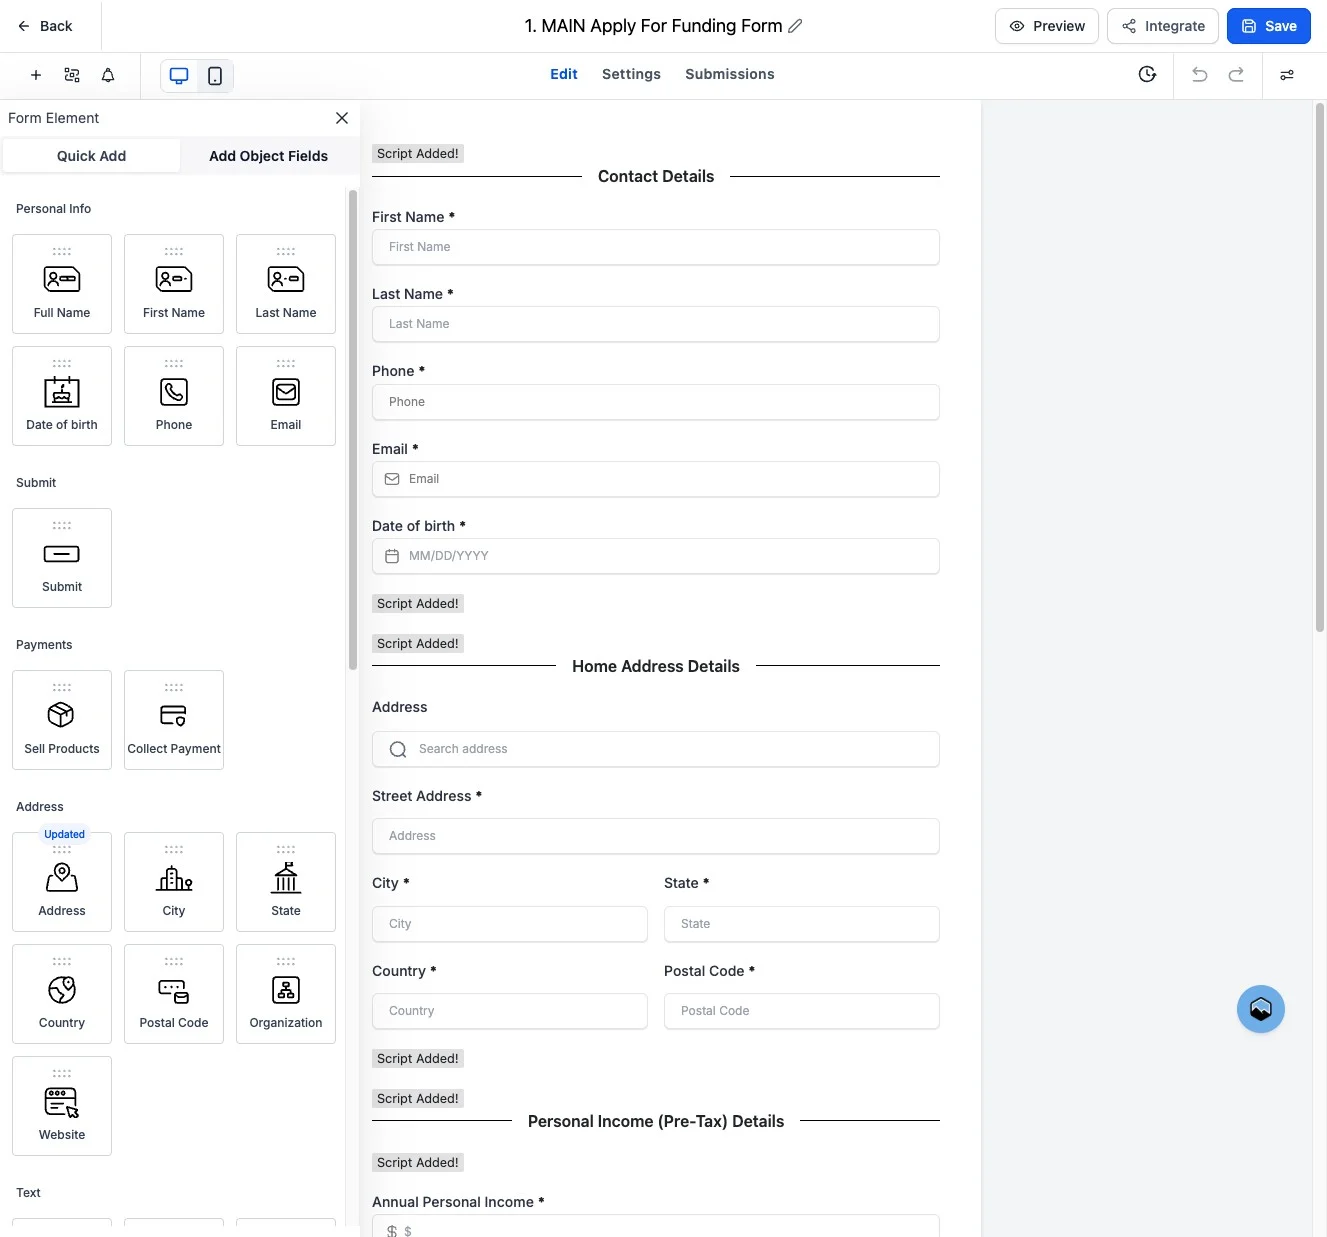Click the Phone input field
The height and width of the screenshot is (1237, 1327).
[656, 402]
